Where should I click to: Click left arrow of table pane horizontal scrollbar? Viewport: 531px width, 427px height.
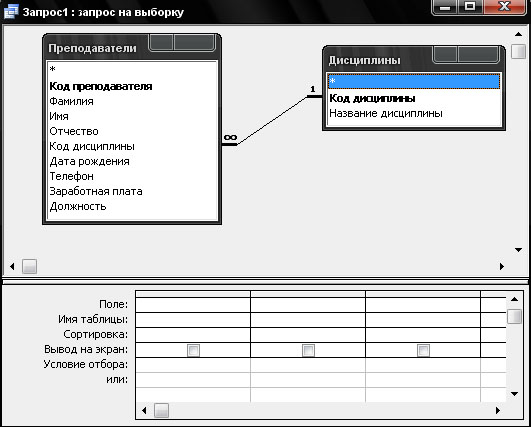(x=12, y=266)
